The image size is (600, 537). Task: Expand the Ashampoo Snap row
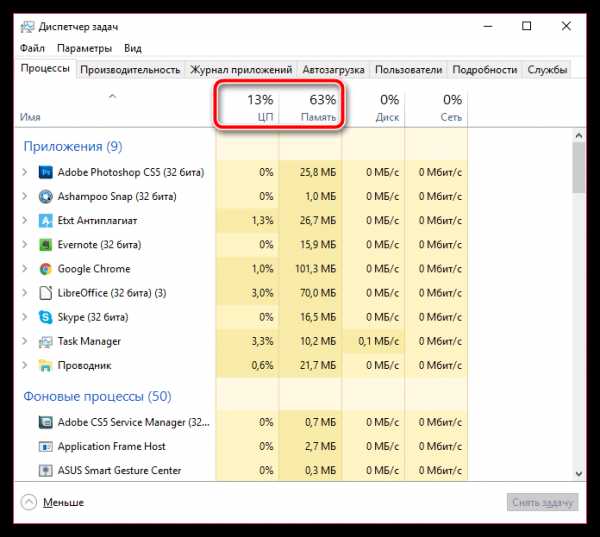25,196
